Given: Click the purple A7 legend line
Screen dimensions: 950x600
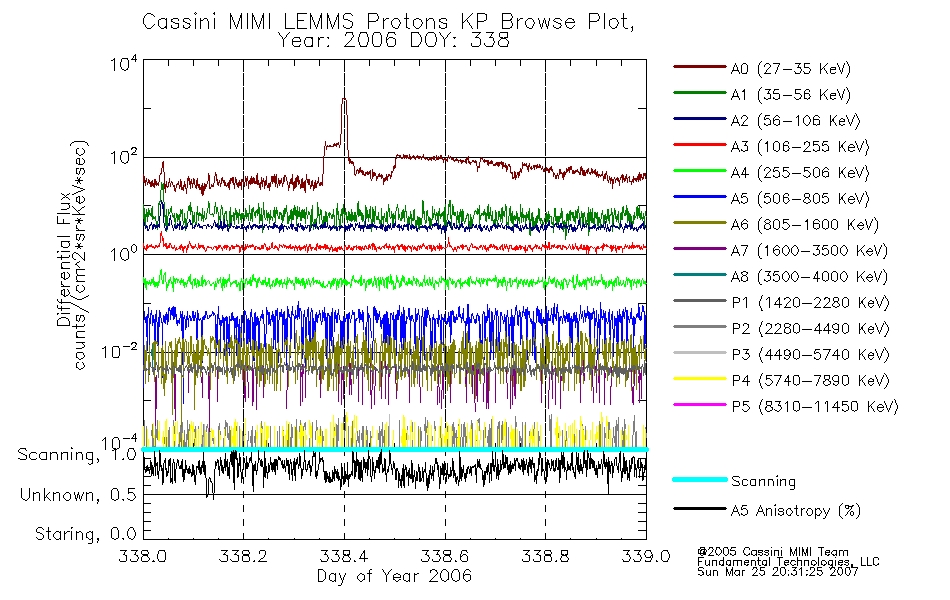Looking at the screenshot, I should [700, 248].
